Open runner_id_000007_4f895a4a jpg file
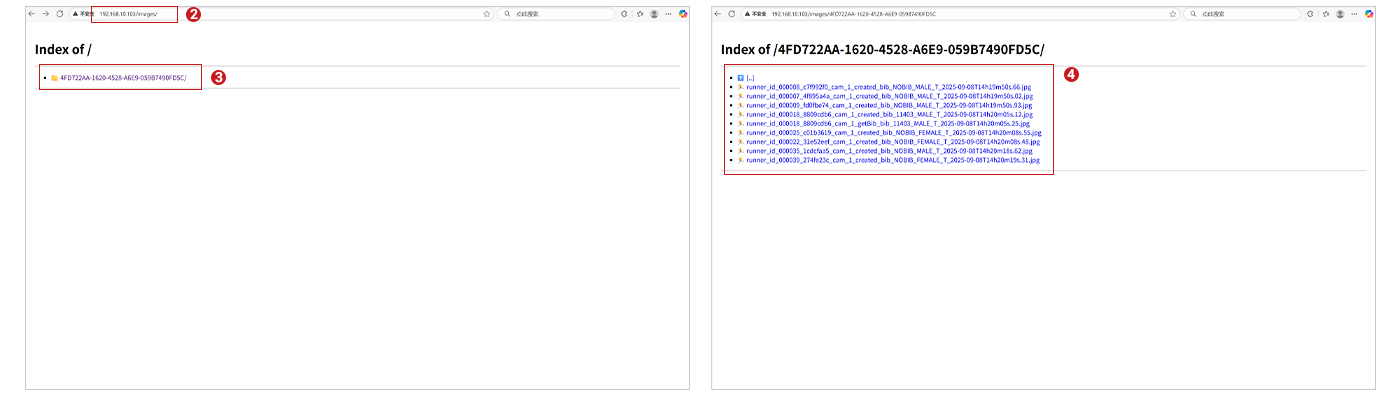Image resolution: width=1400 pixels, height=395 pixels. tap(889, 96)
